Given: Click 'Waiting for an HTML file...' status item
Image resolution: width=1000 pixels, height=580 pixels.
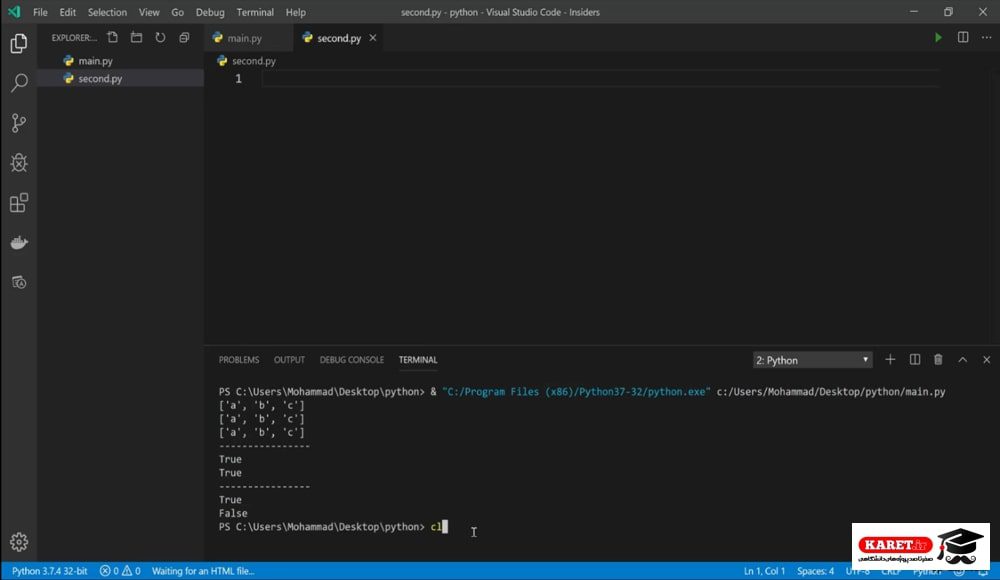Looking at the screenshot, I should click(203, 571).
